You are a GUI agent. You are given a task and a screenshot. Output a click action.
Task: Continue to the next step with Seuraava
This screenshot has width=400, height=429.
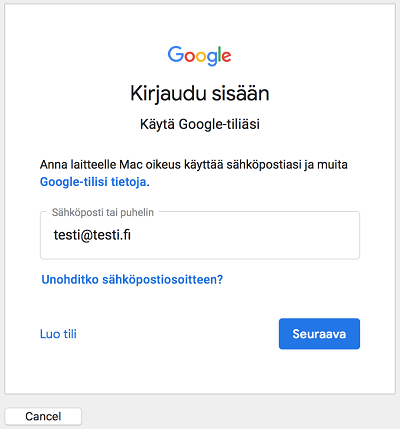(319, 334)
